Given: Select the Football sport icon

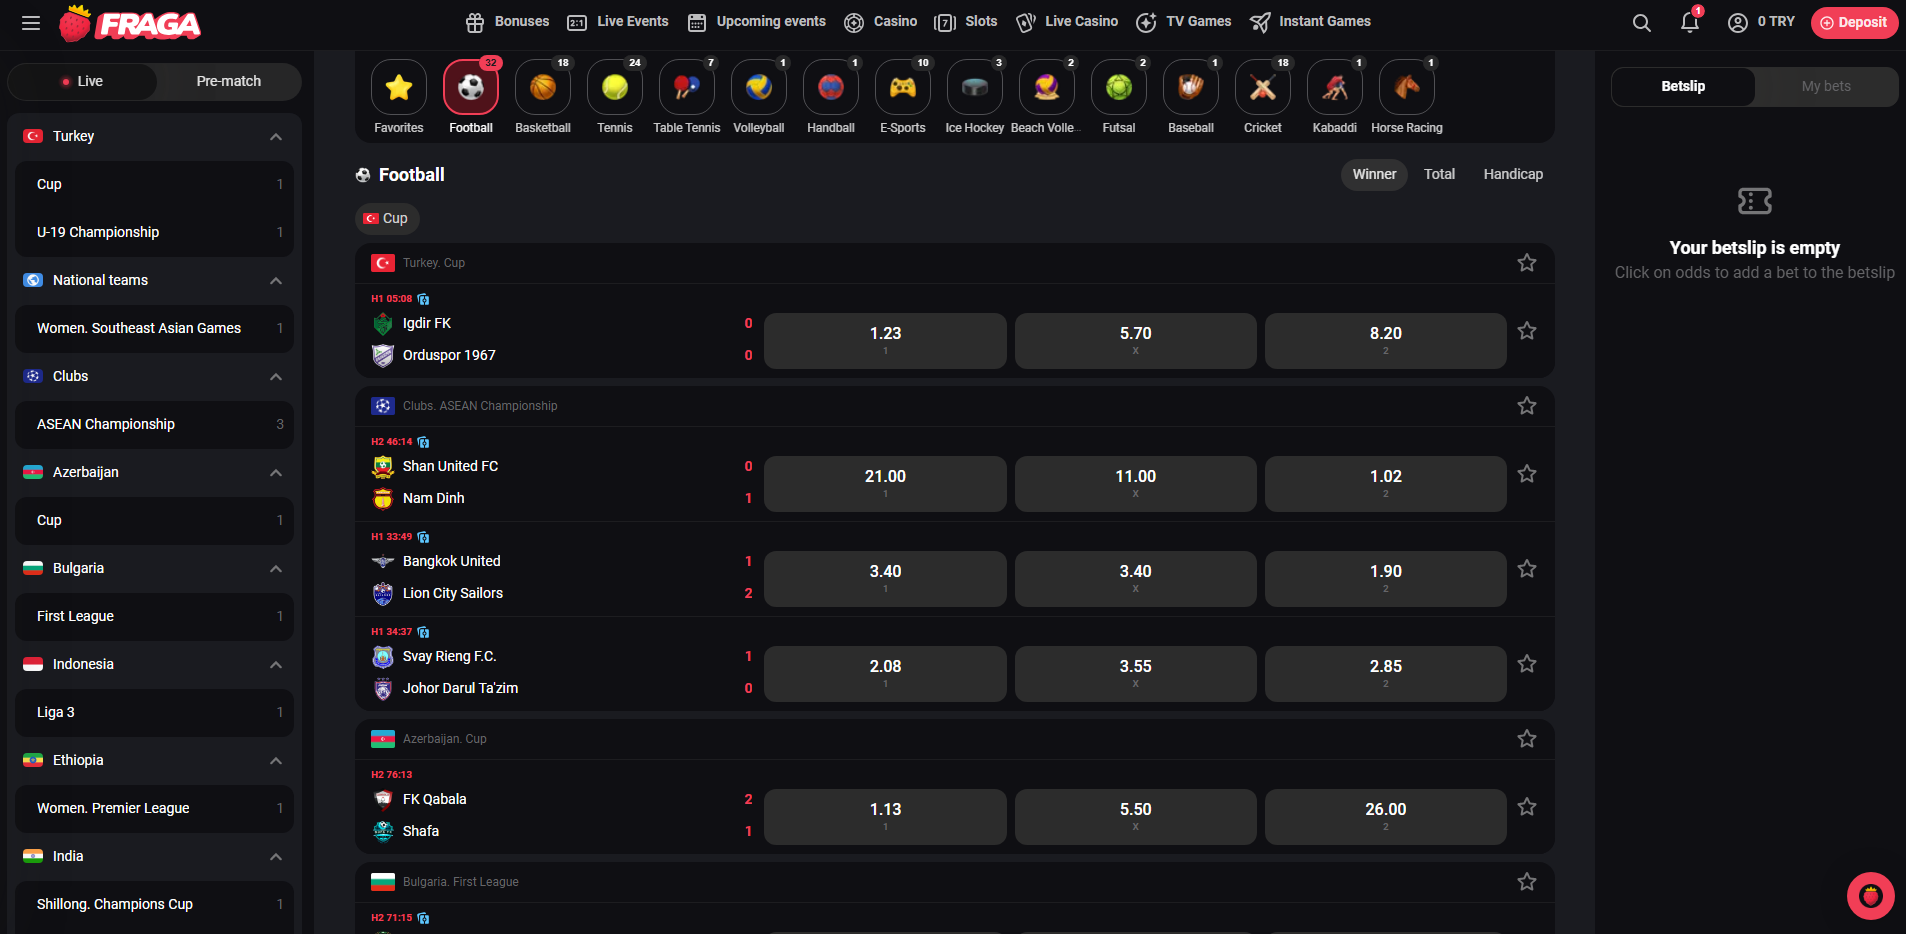Looking at the screenshot, I should tap(470, 87).
